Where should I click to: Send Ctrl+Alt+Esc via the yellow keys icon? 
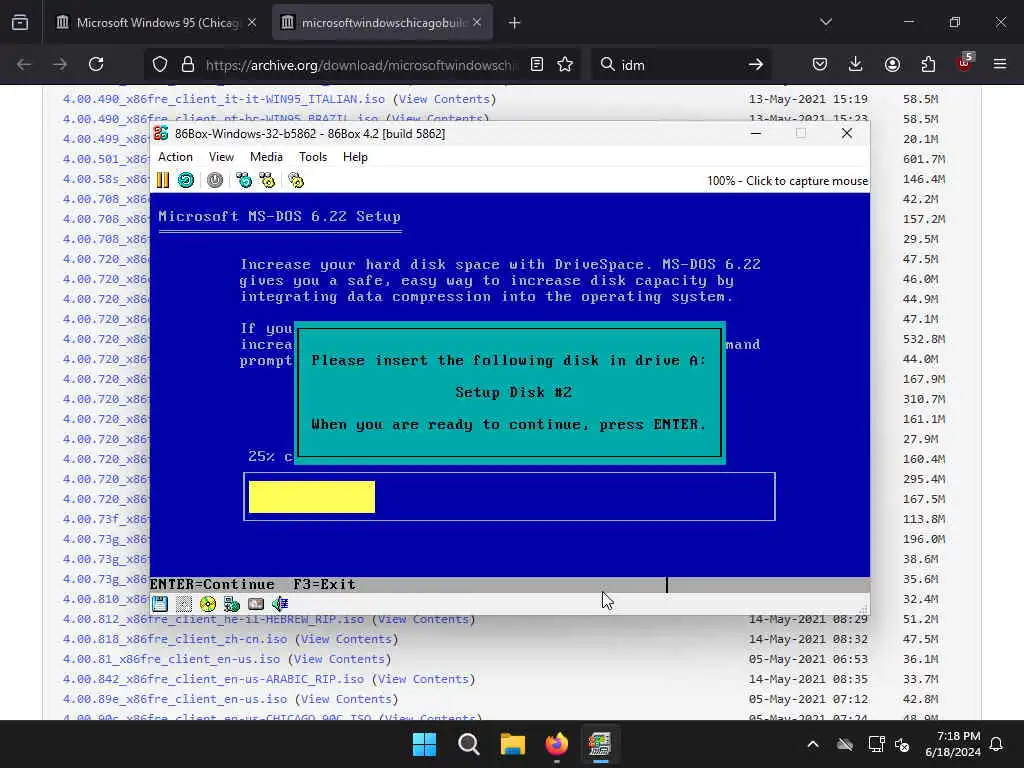pos(267,180)
